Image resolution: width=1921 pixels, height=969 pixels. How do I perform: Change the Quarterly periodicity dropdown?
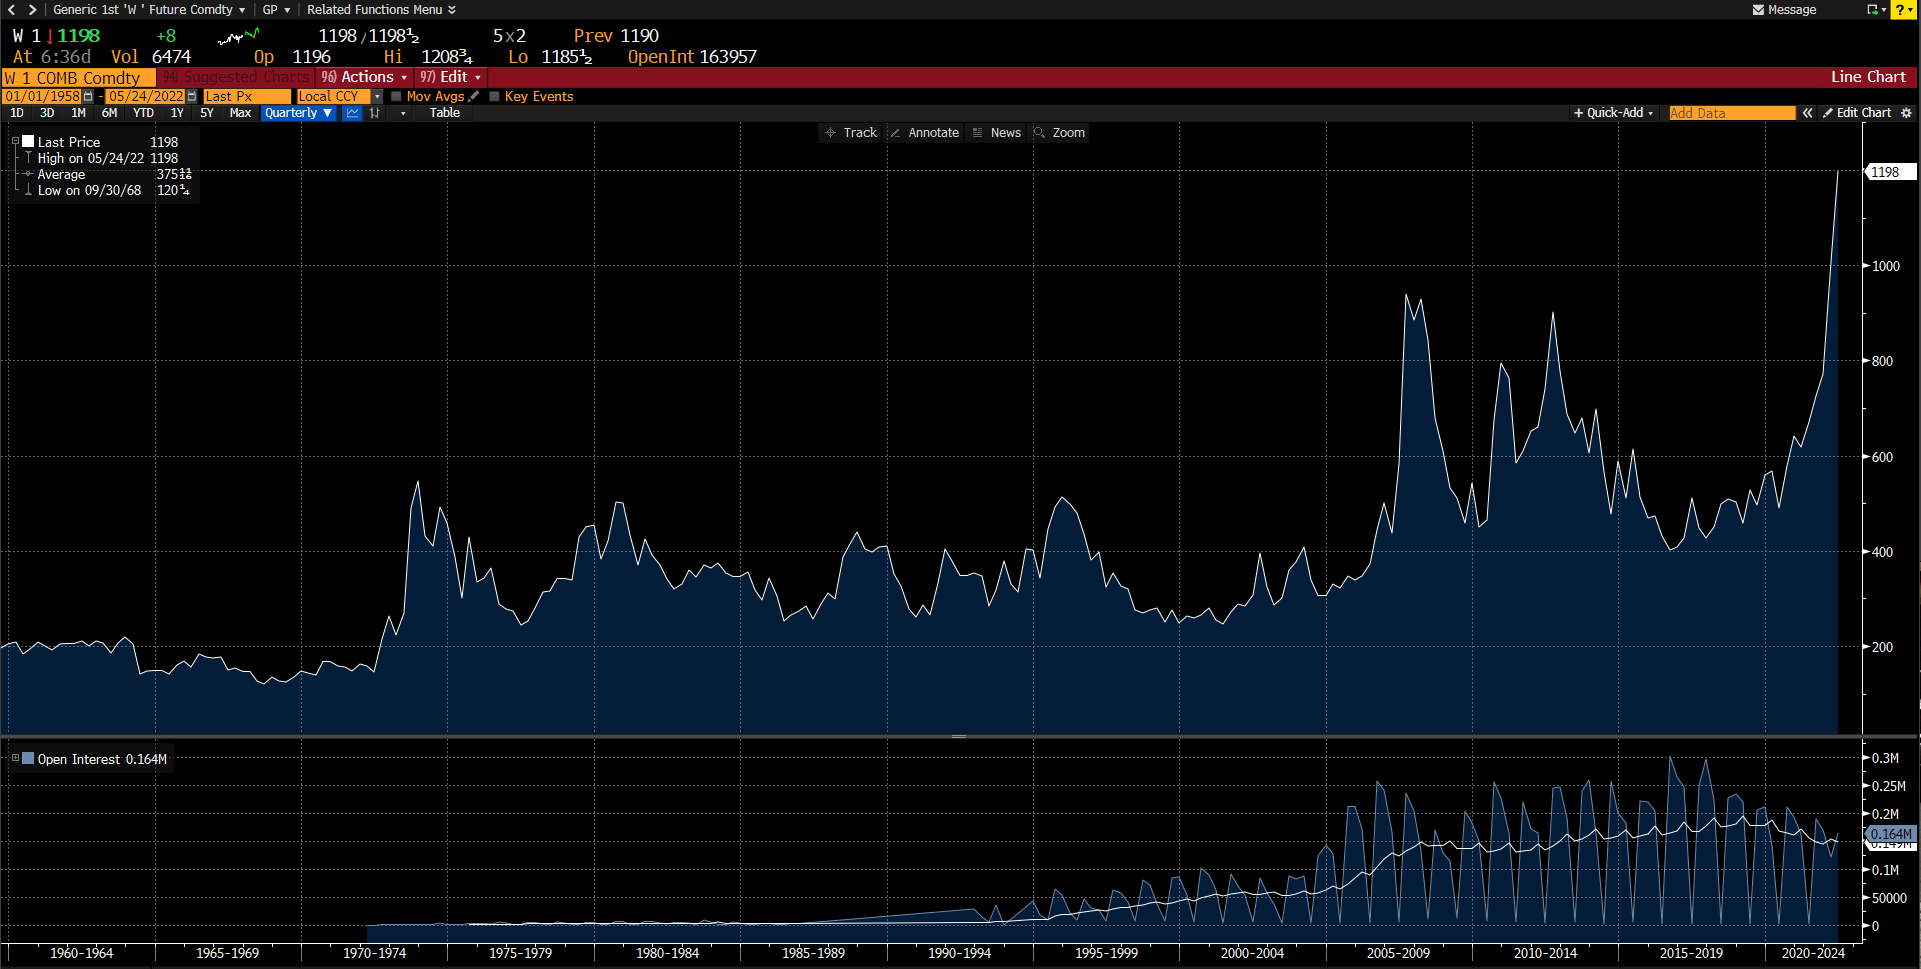tap(298, 113)
